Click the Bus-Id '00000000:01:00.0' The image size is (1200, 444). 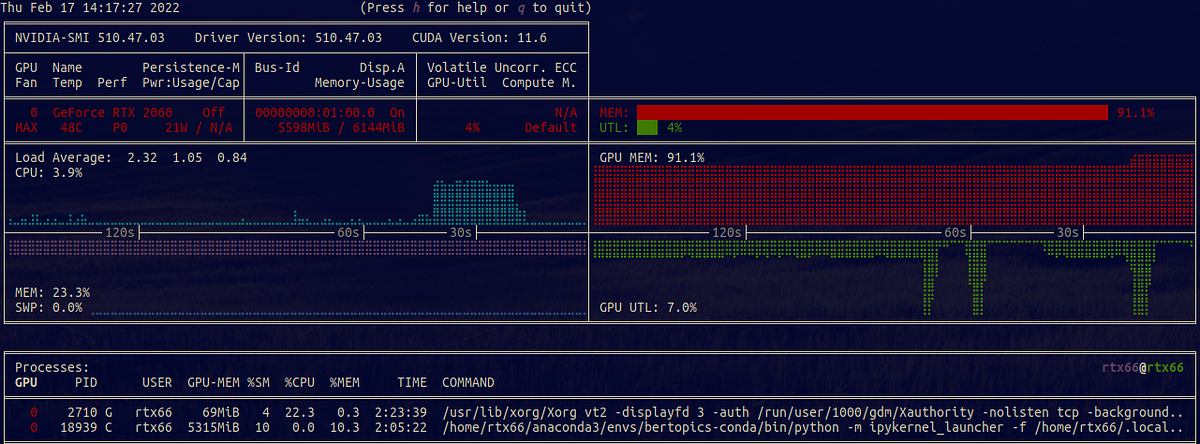316,113
